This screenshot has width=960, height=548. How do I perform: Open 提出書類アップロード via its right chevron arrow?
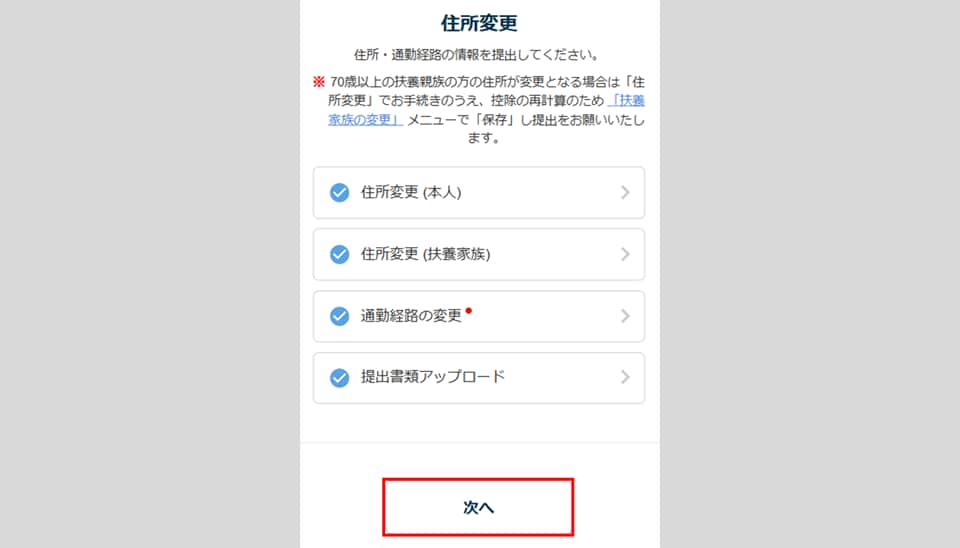point(625,378)
